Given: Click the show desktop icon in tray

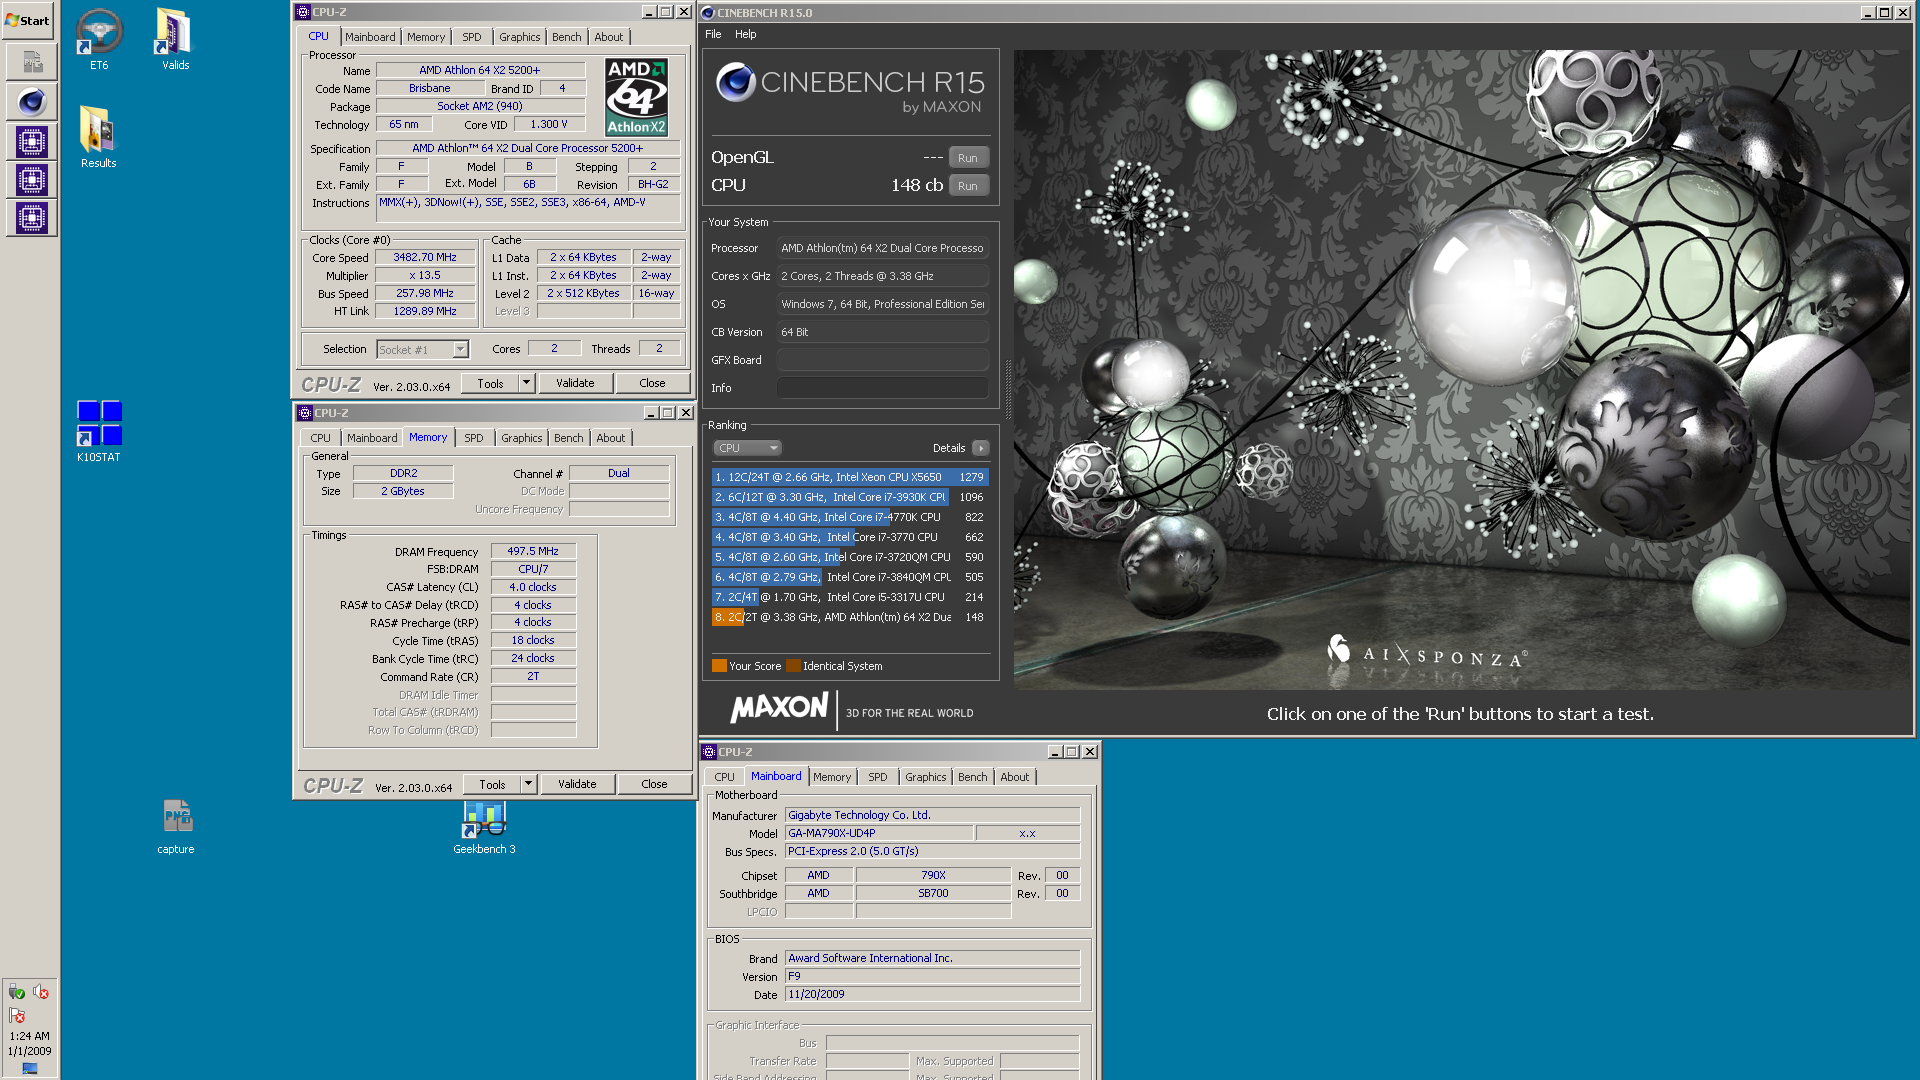Looking at the screenshot, I should click(30, 1069).
